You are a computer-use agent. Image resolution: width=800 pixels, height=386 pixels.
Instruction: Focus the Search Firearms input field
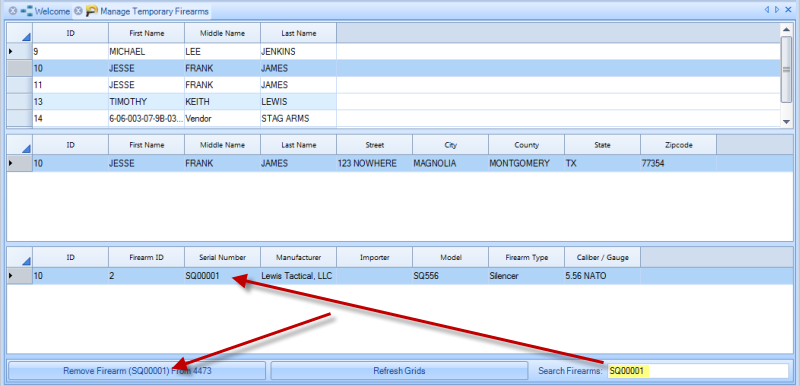(x=697, y=371)
